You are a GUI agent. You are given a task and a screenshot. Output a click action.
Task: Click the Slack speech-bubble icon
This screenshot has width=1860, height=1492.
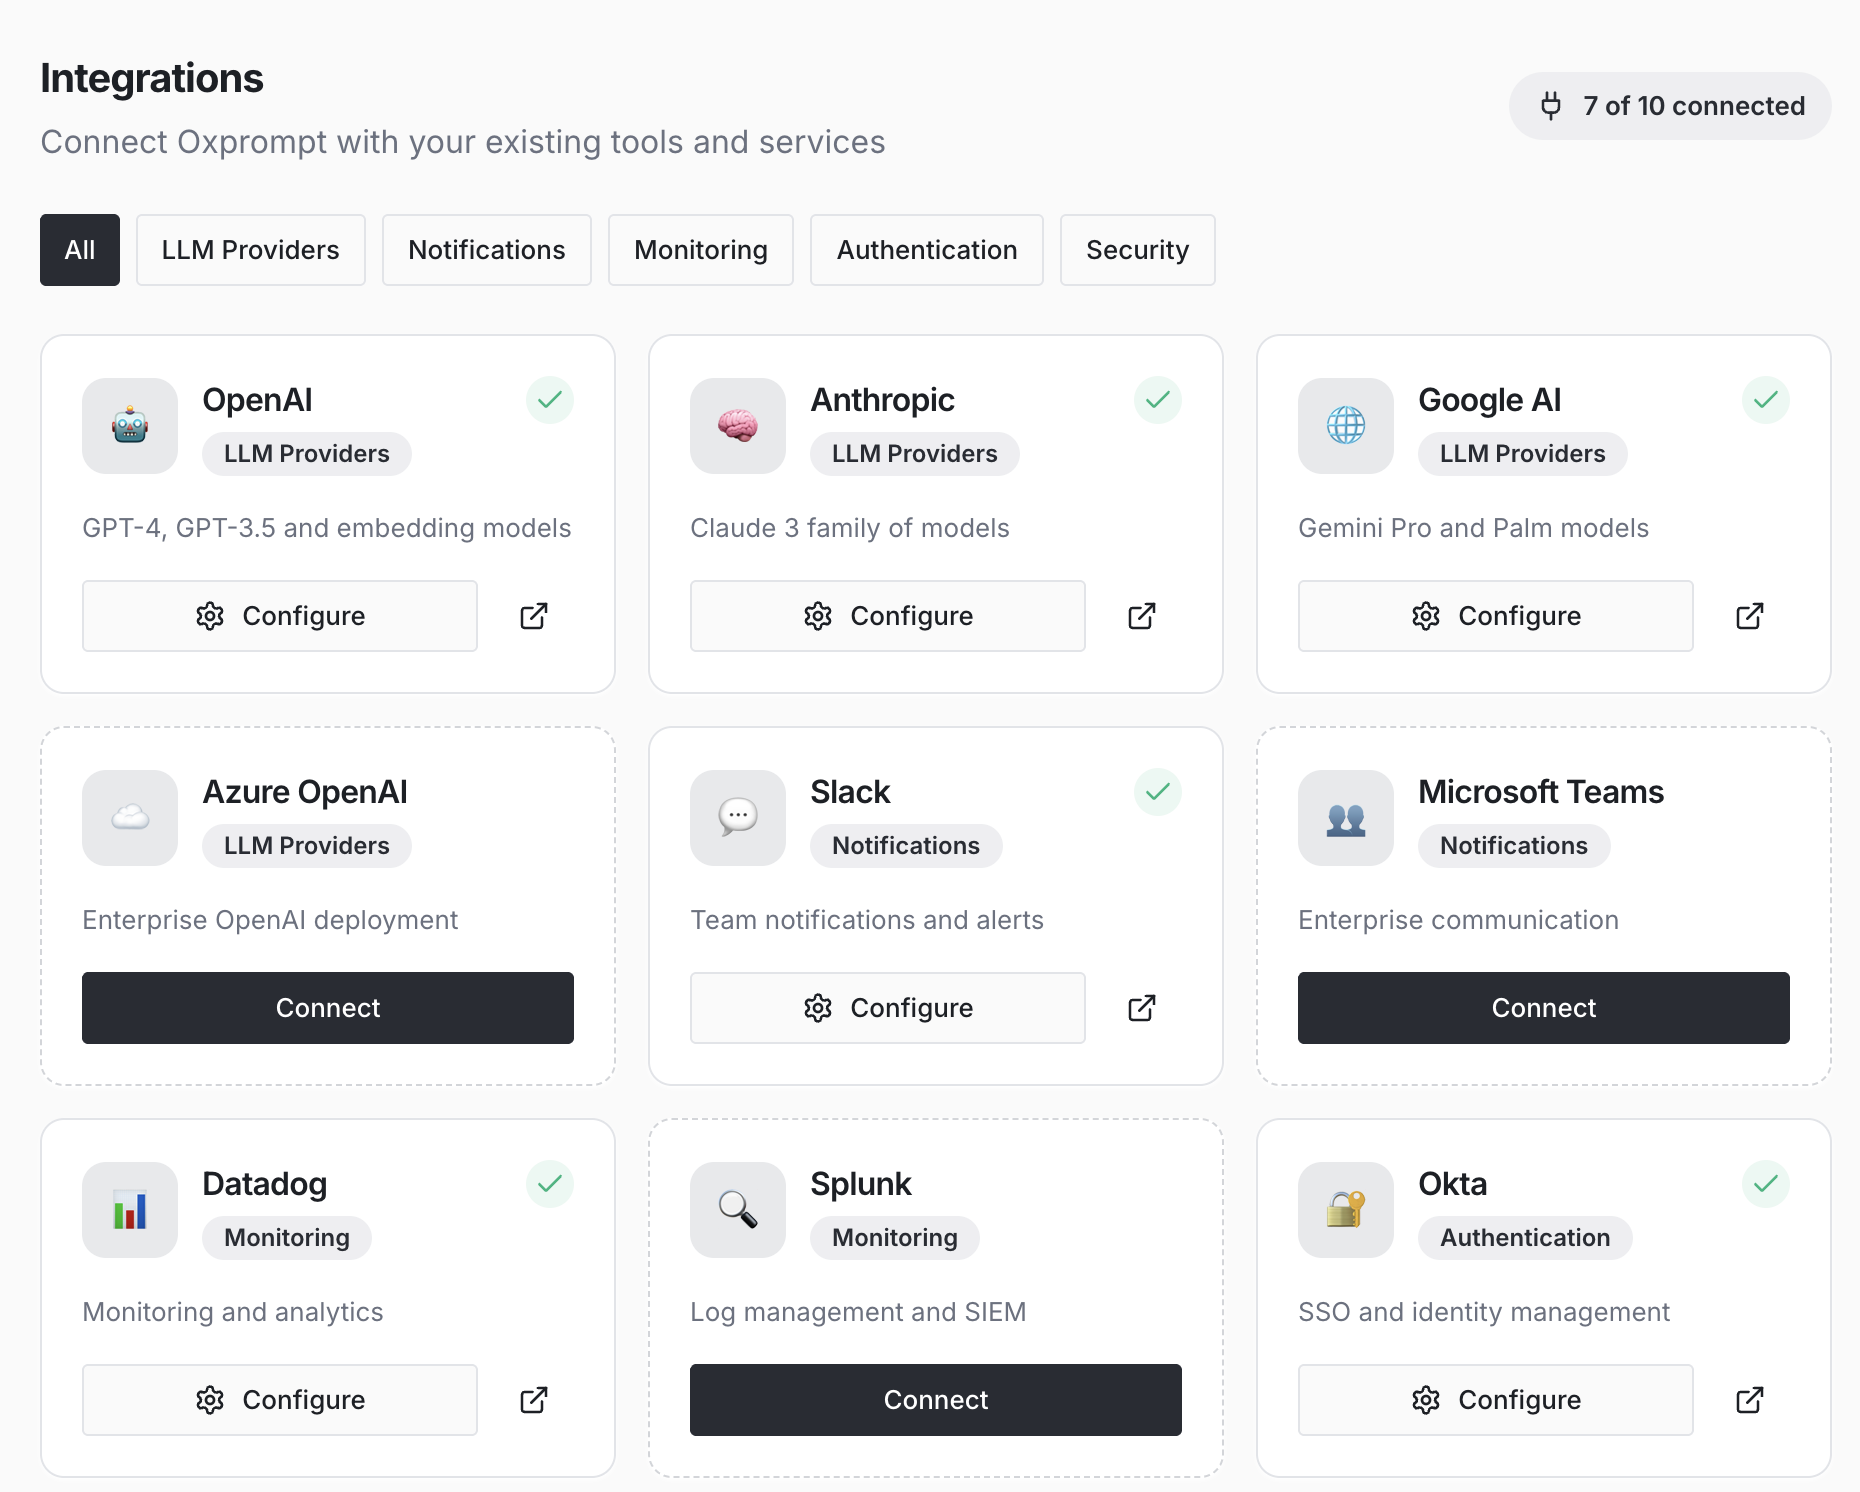pos(737,818)
